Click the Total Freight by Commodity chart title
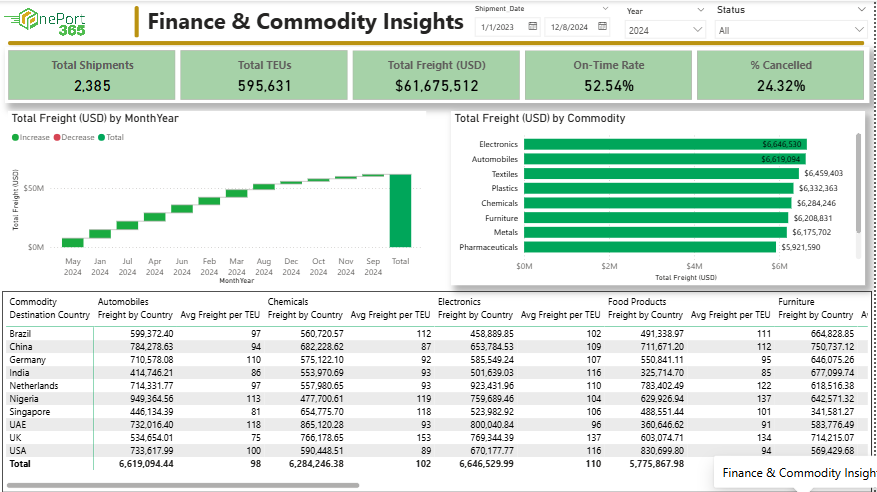This screenshot has width=877, height=492. 540,119
